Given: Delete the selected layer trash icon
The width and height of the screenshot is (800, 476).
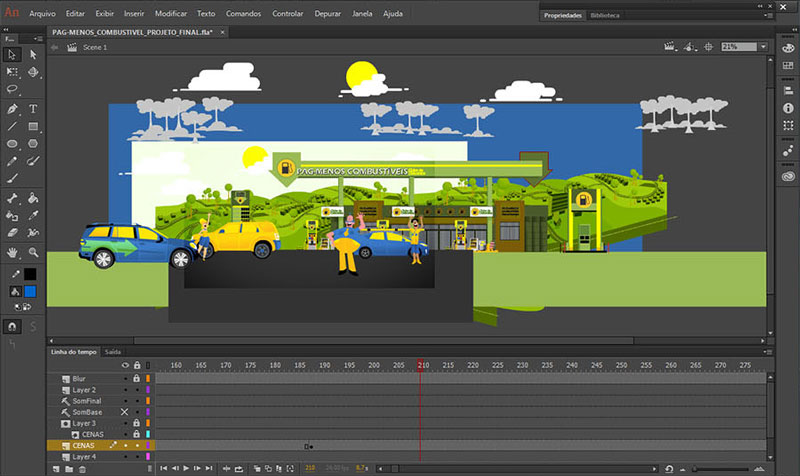Looking at the screenshot, I should [82, 469].
